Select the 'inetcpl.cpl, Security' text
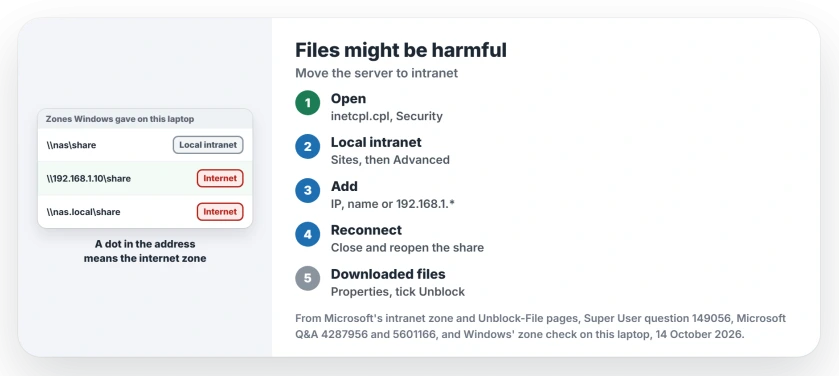The width and height of the screenshot is (839, 376). coord(386,116)
